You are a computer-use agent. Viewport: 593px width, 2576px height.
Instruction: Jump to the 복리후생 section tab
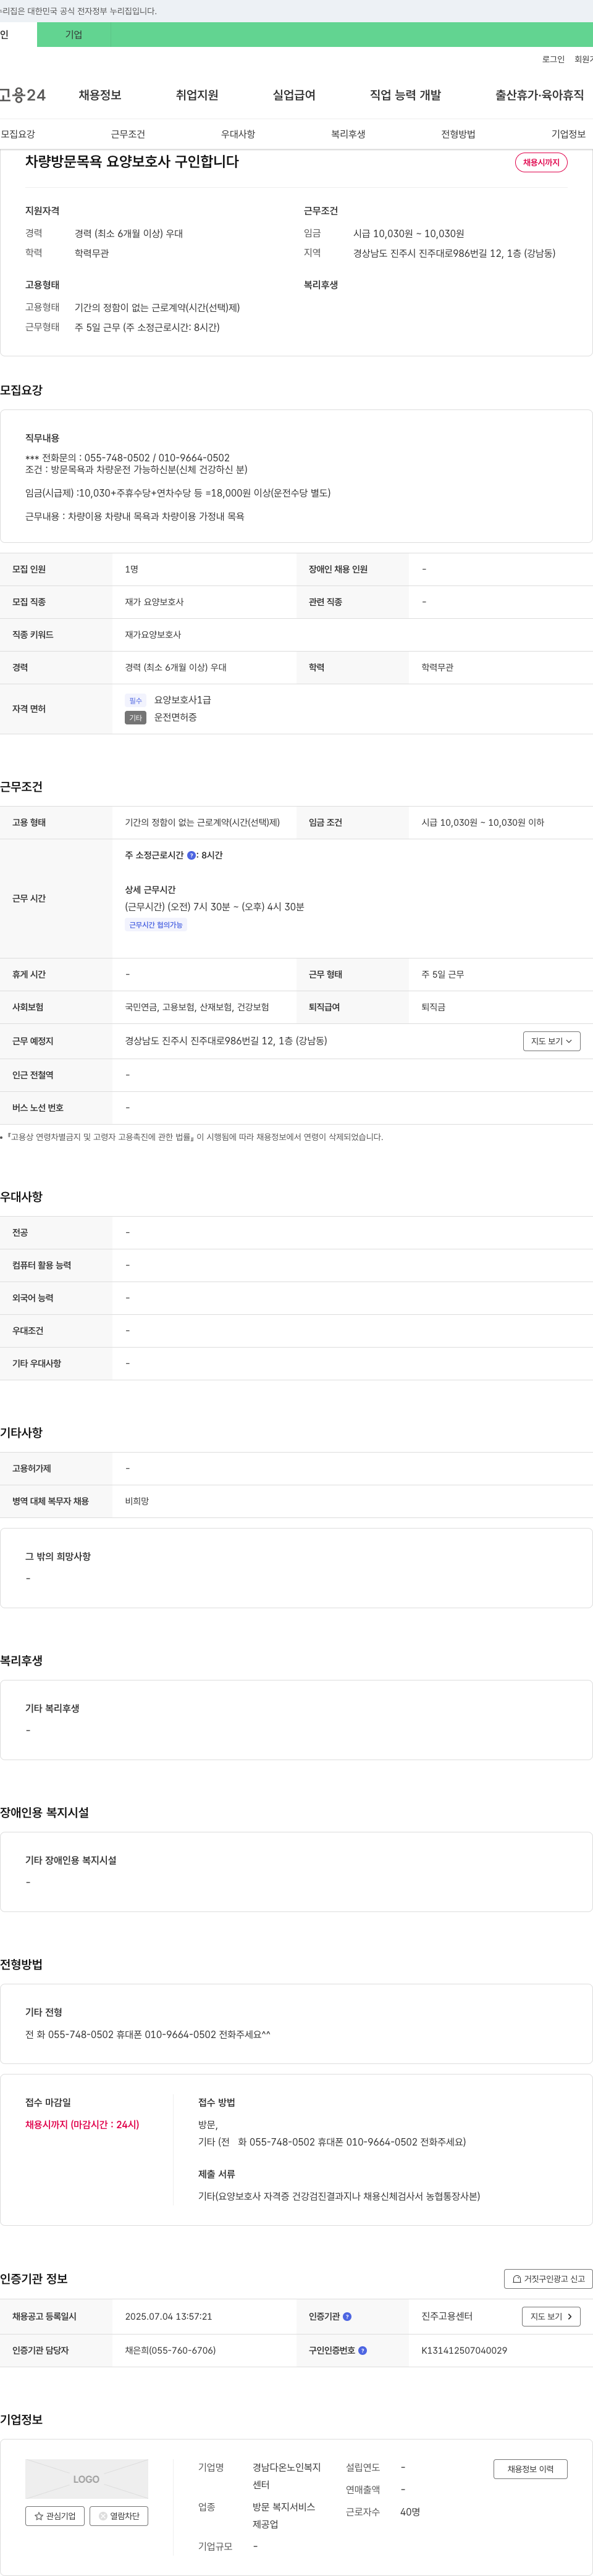pyautogui.click(x=348, y=134)
